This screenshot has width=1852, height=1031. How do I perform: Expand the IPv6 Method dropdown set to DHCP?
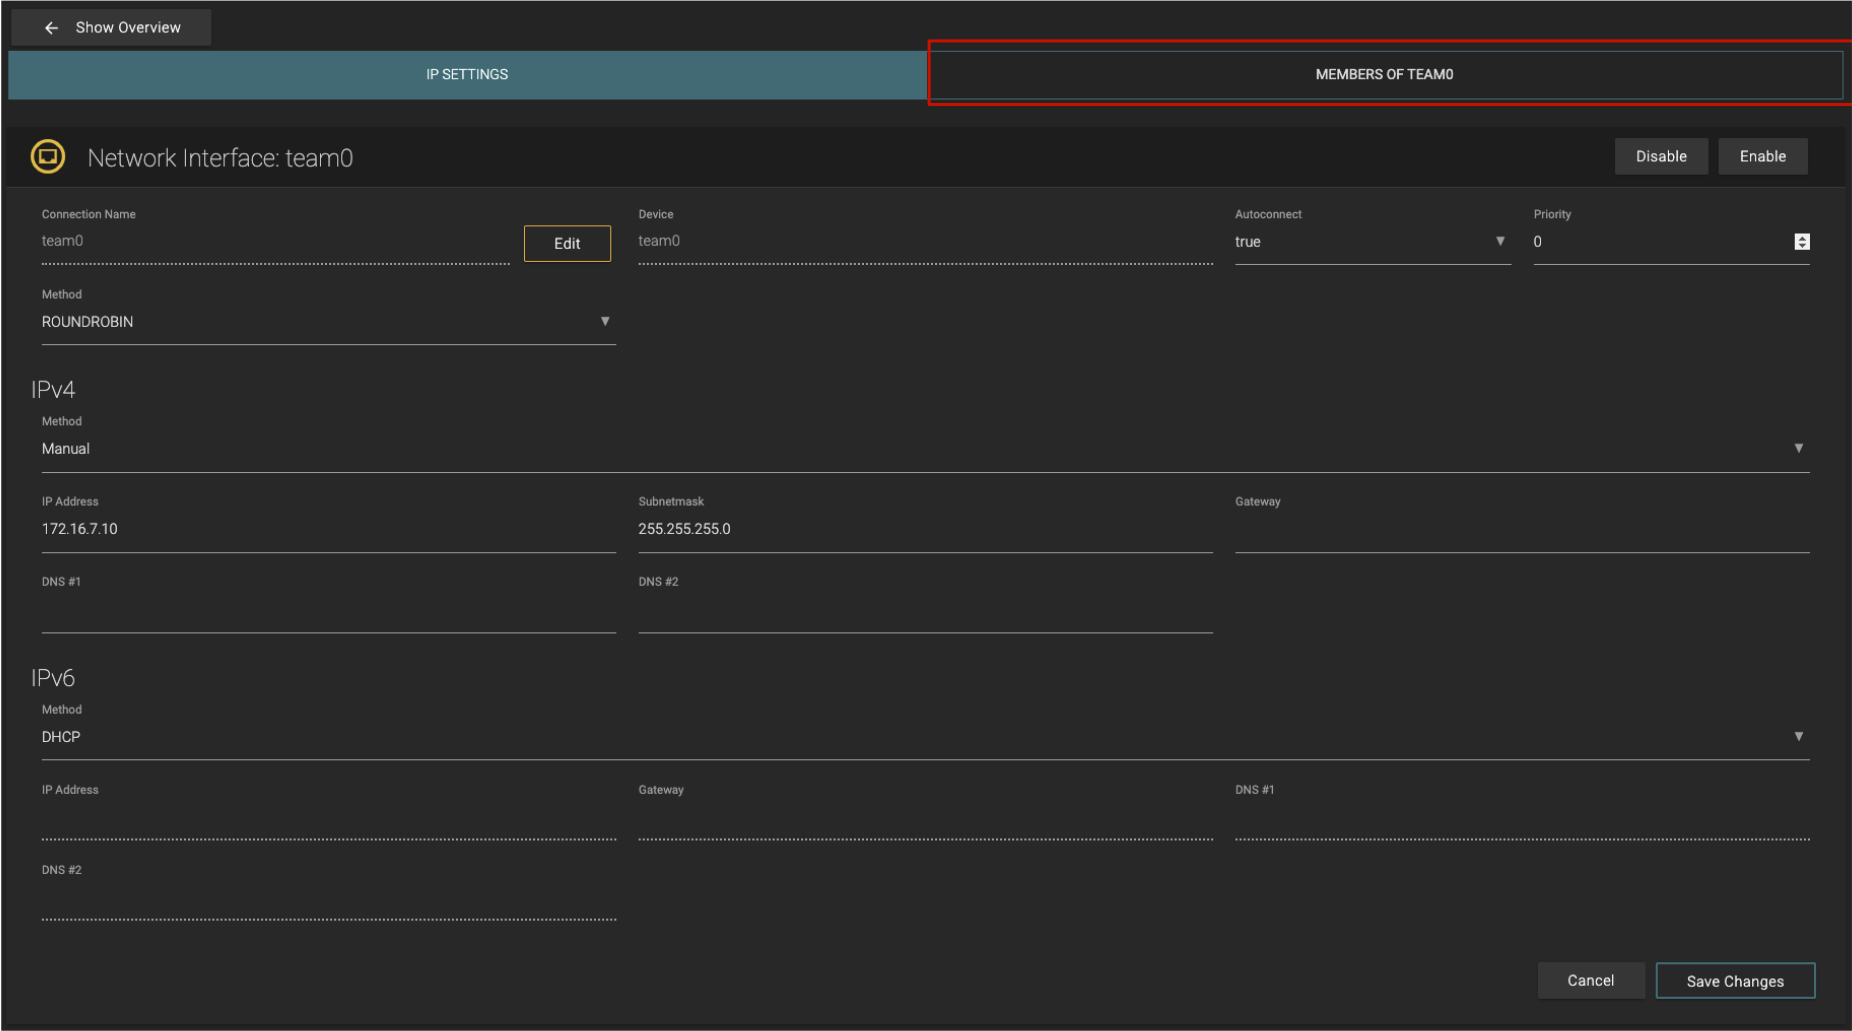tap(925, 737)
